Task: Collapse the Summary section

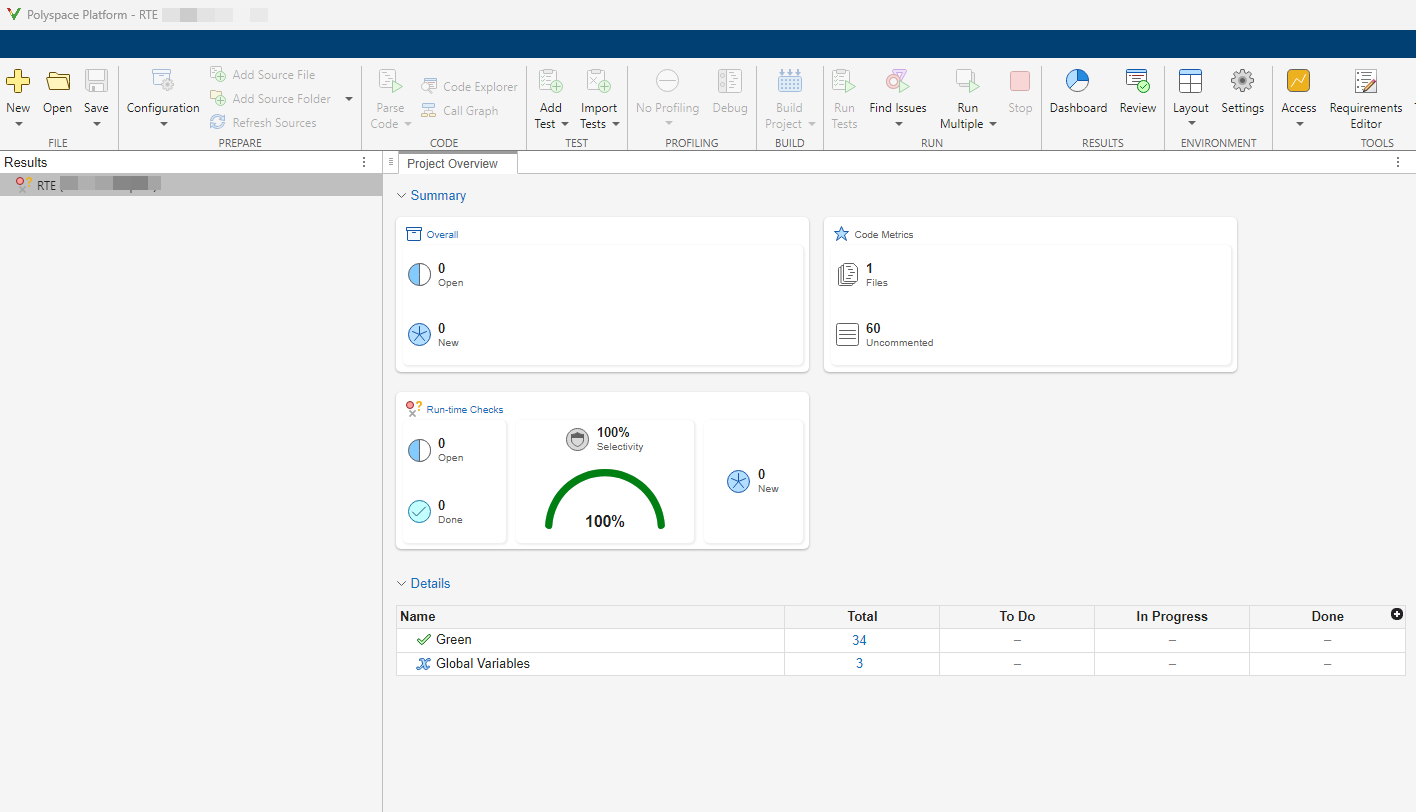Action: [x=401, y=196]
